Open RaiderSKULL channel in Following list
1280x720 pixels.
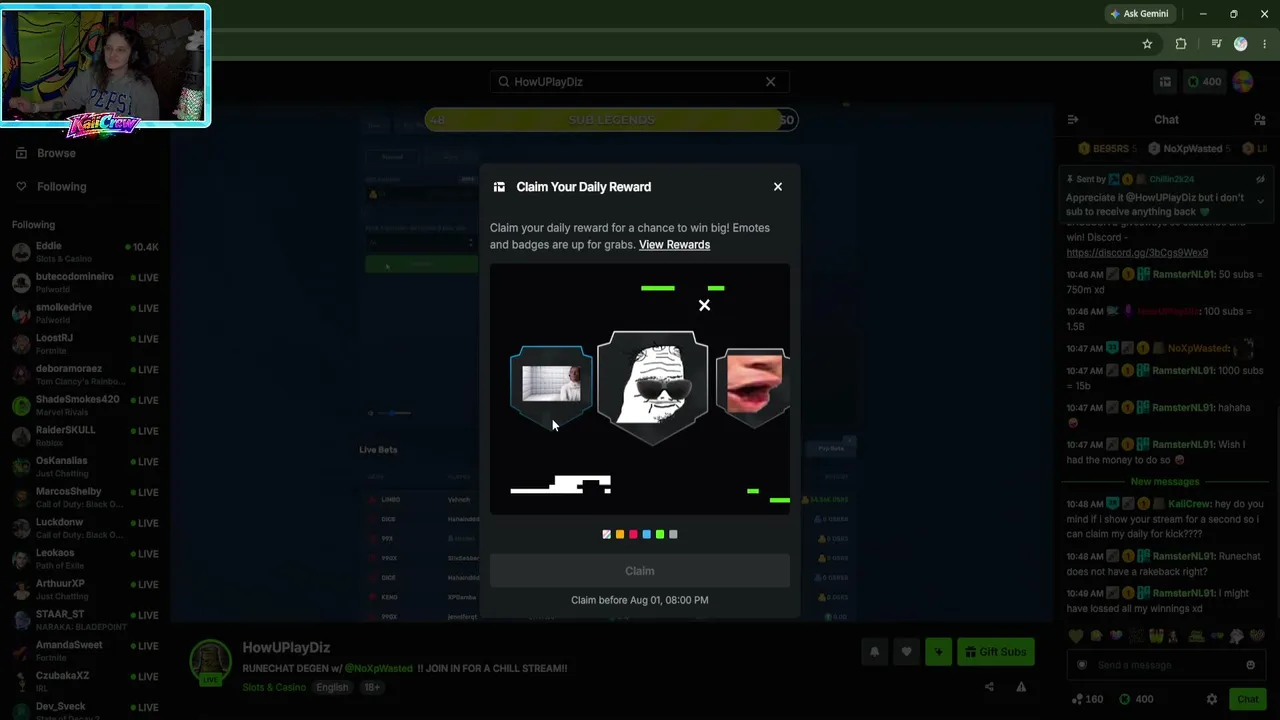[x=85, y=437]
